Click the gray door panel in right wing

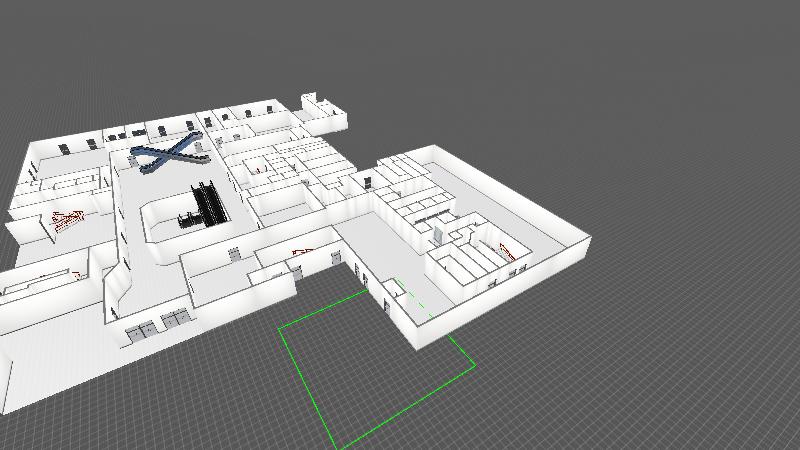pyautogui.click(x=437, y=235)
